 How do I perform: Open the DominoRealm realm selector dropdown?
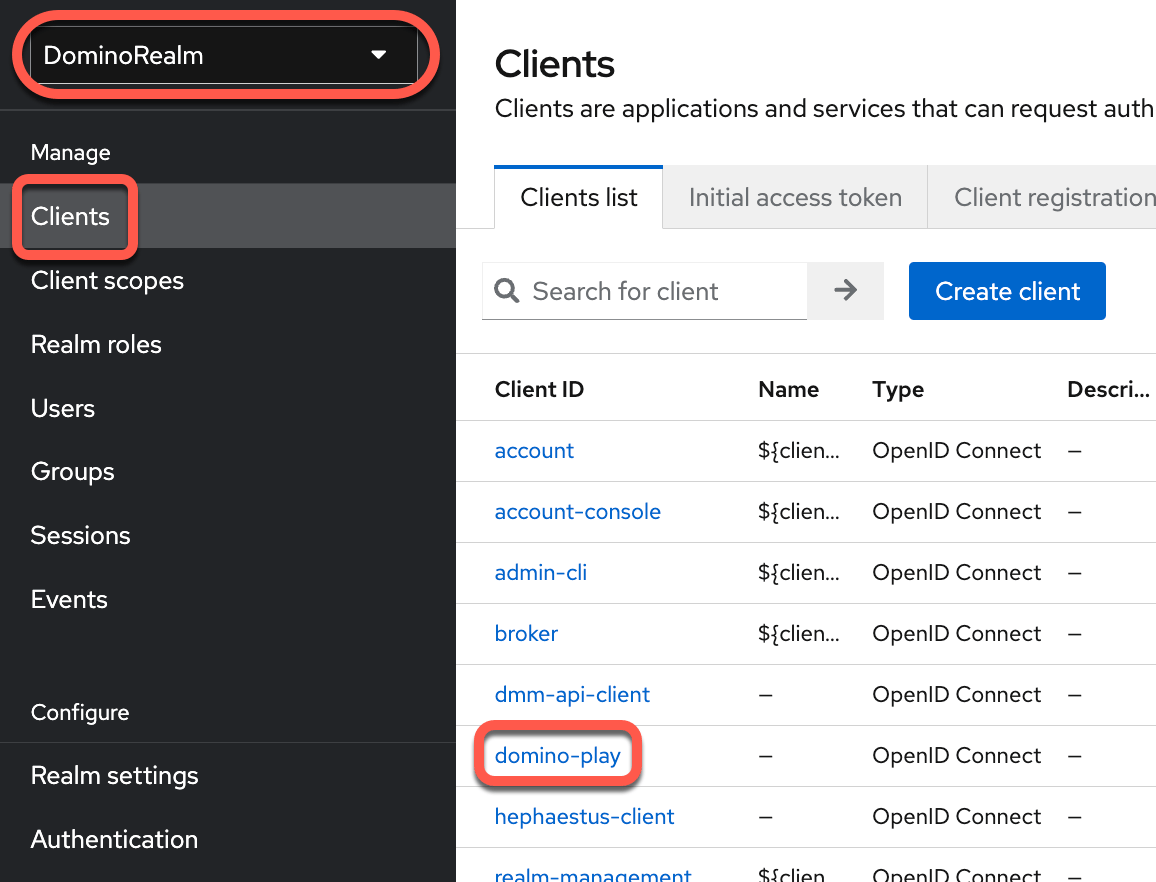tap(223, 55)
